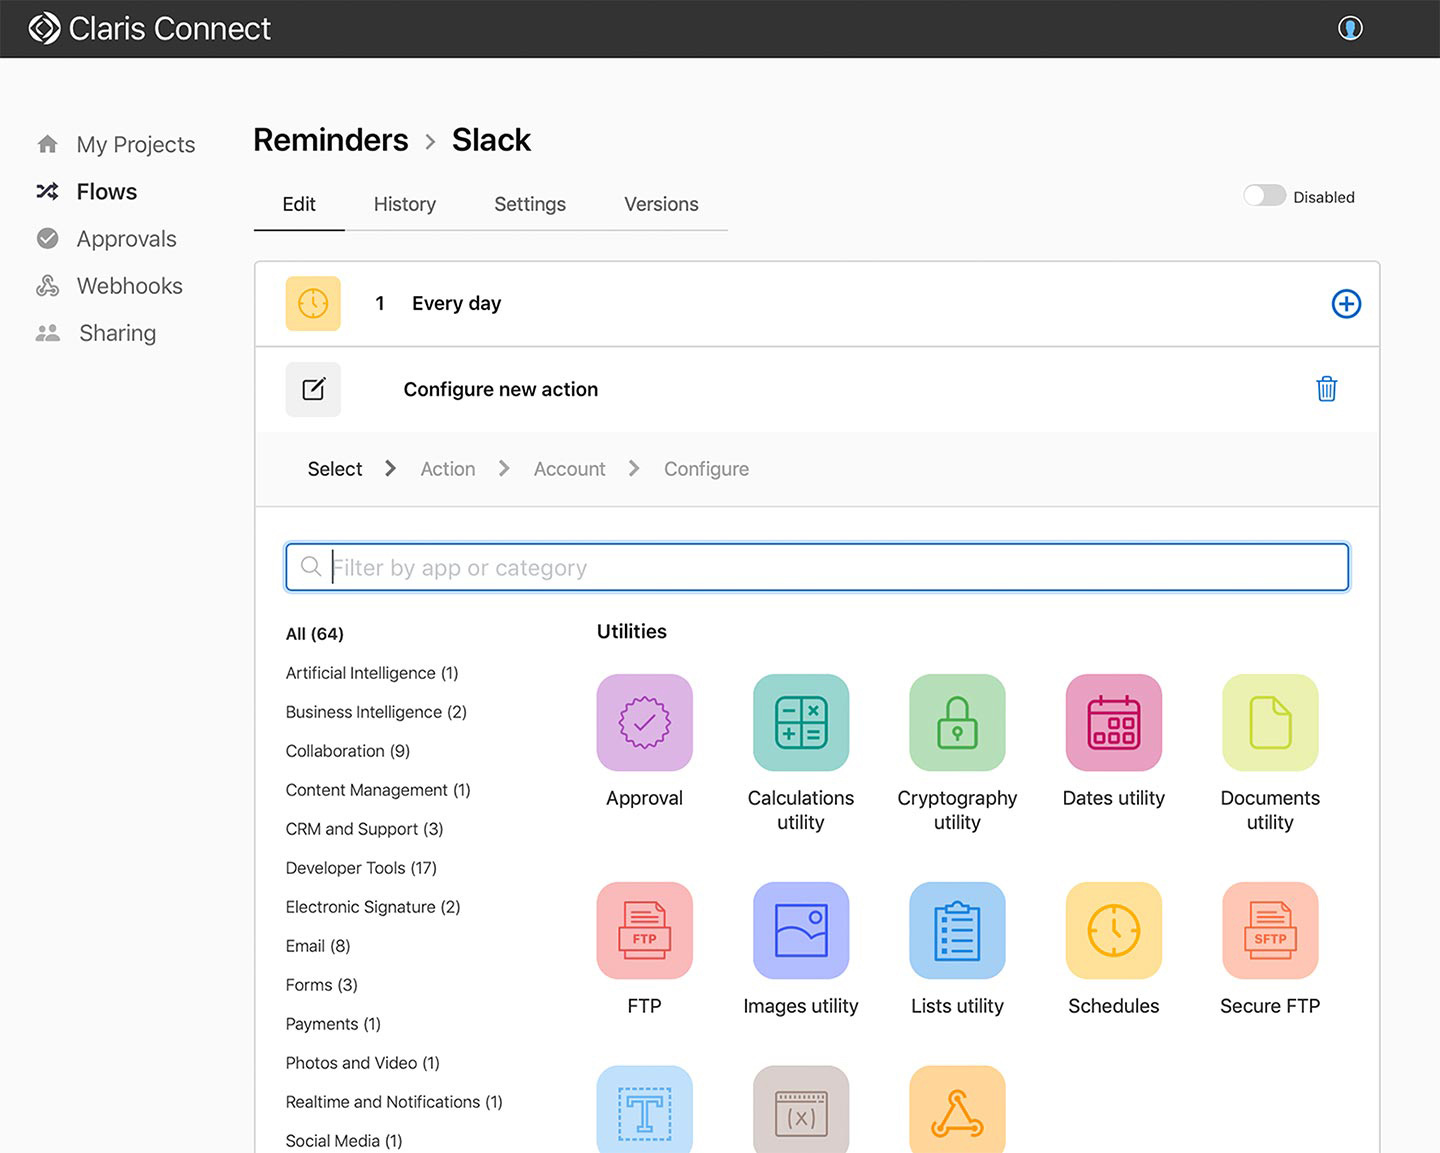This screenshot has height=1153, width=1440.
Task: Filter by Electronic Signature (2)
Action: [373, 907]
